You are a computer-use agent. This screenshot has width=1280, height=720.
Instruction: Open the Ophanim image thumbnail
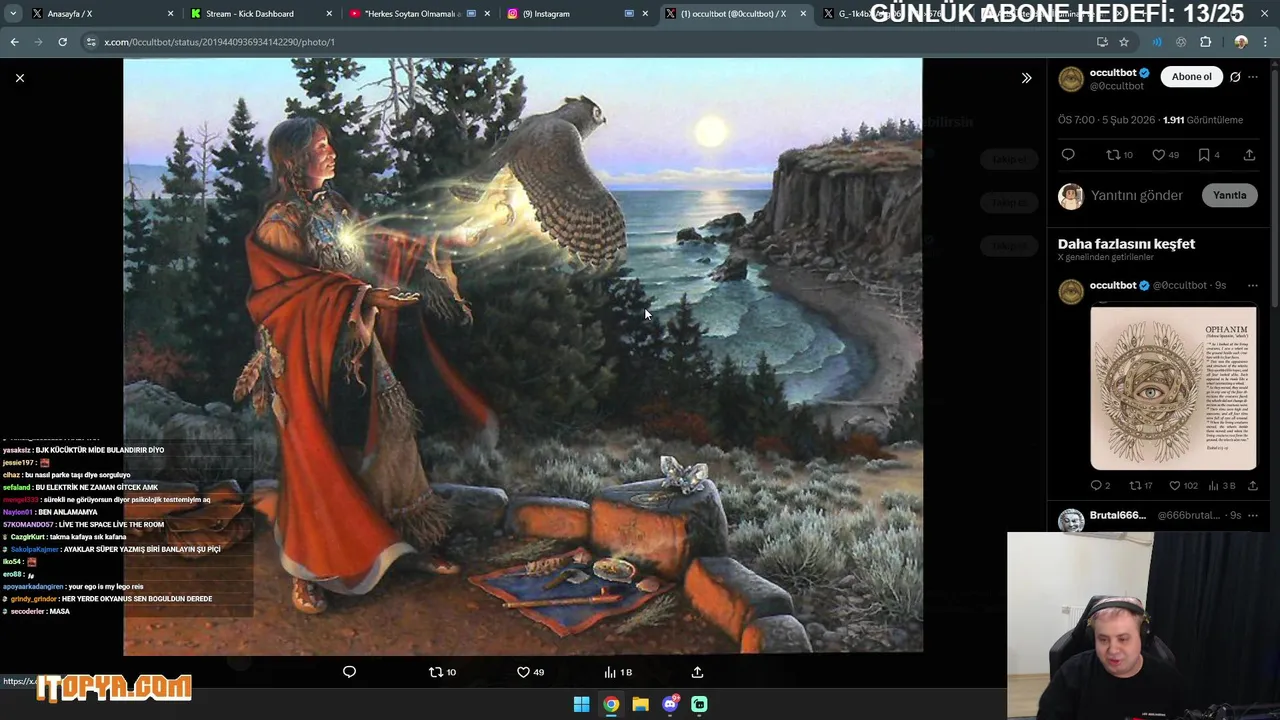tap(1173, 388)
